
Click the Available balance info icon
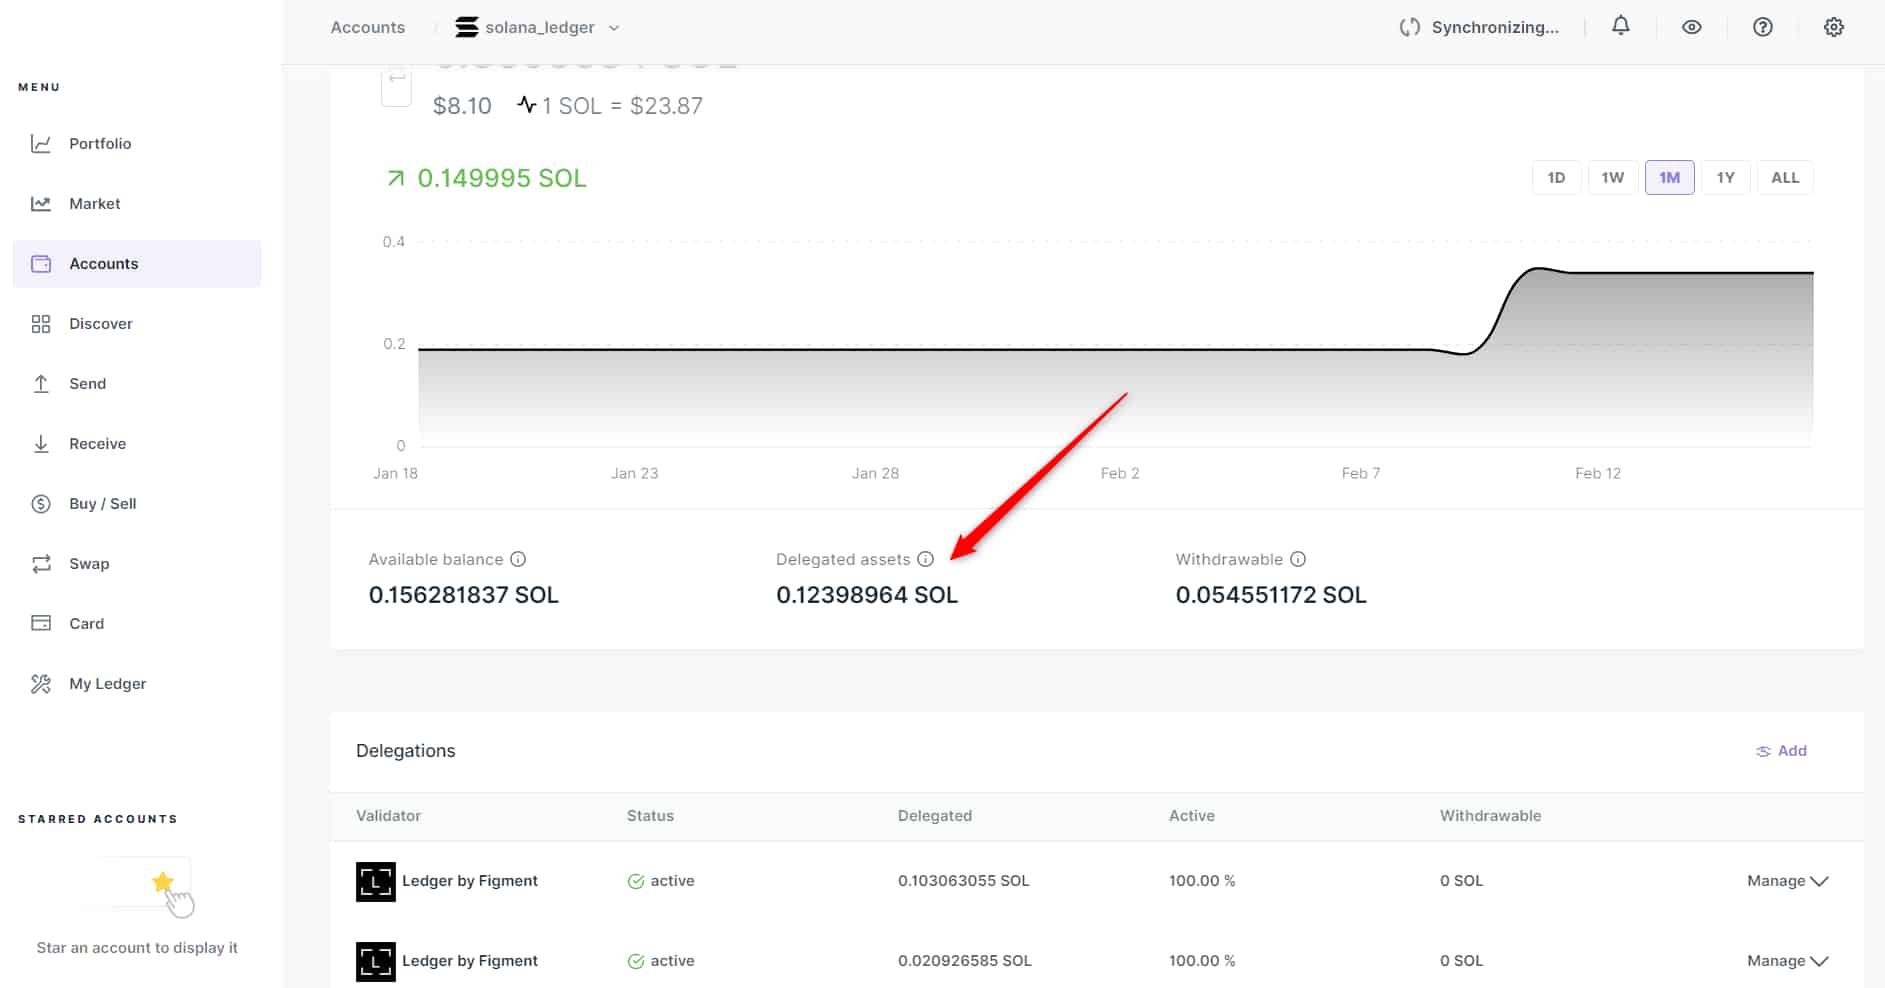click(x=518, y=559)
